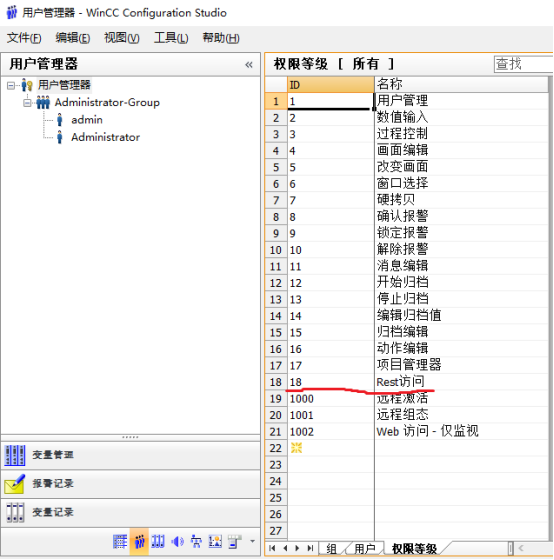The width and height of the screenshot is (554, 560).
Task: Select Administrator-Group in the tree
Action: coord(107,102)
